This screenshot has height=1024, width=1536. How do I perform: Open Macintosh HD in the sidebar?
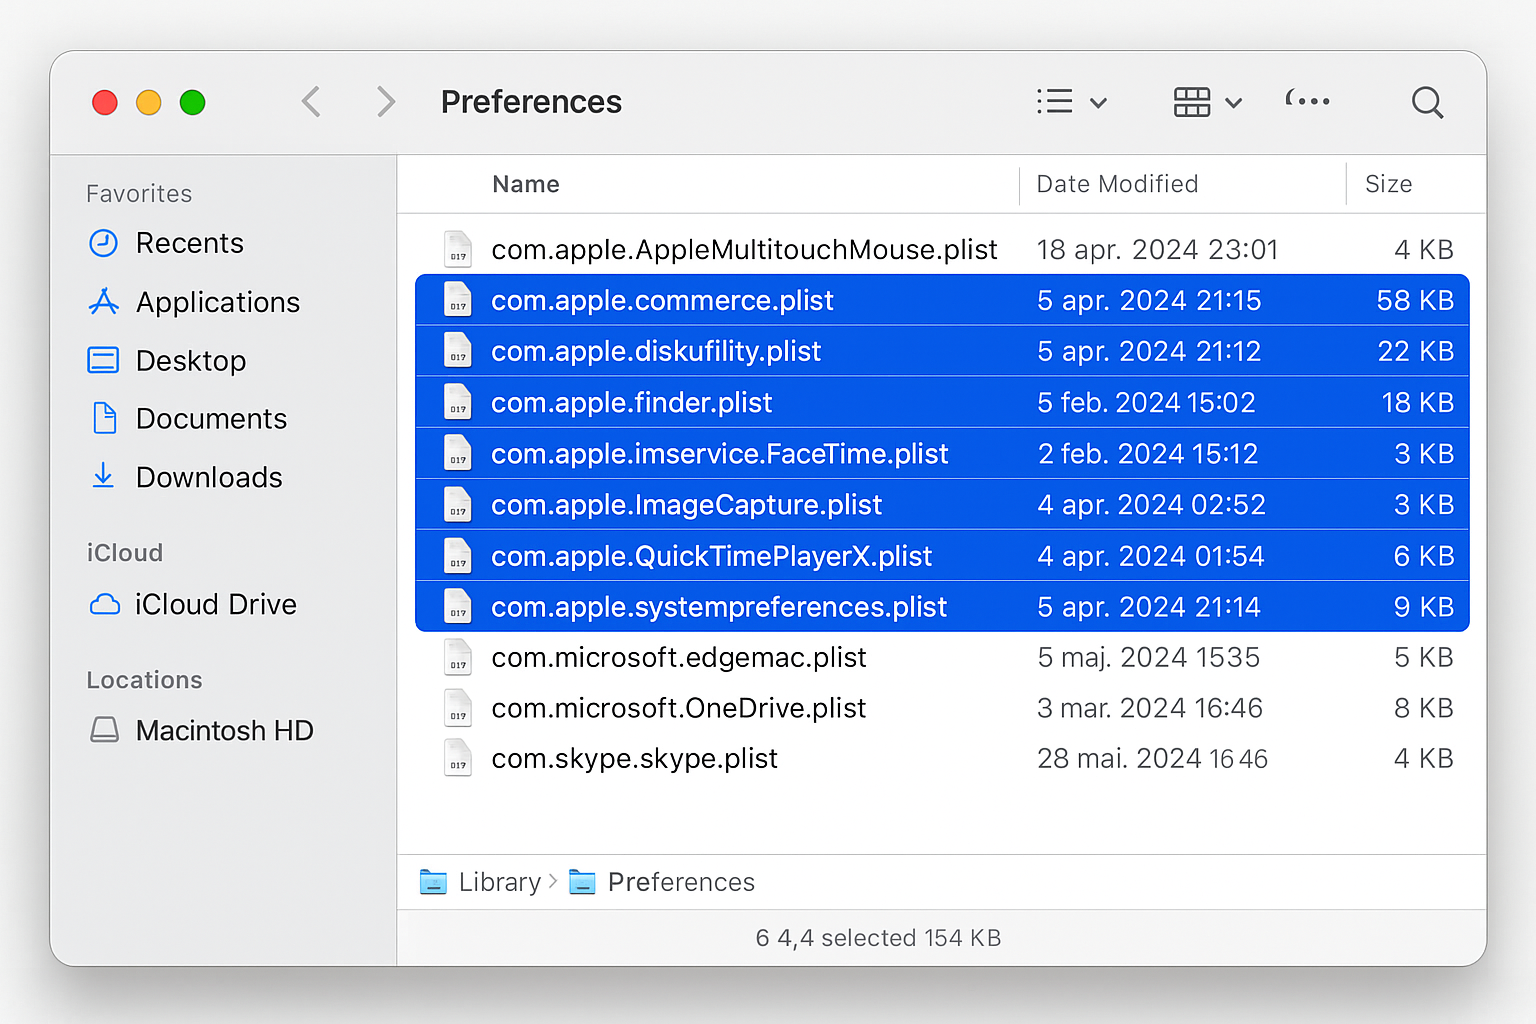(201, 730)
